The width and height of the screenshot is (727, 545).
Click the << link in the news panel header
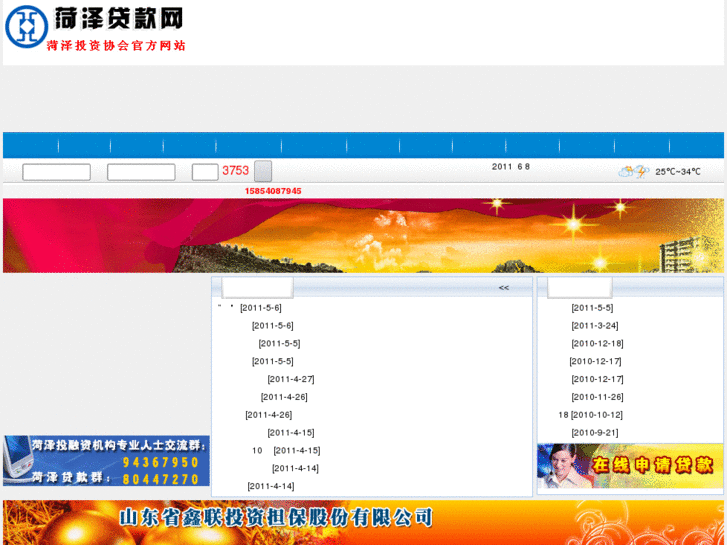(504, 288)
